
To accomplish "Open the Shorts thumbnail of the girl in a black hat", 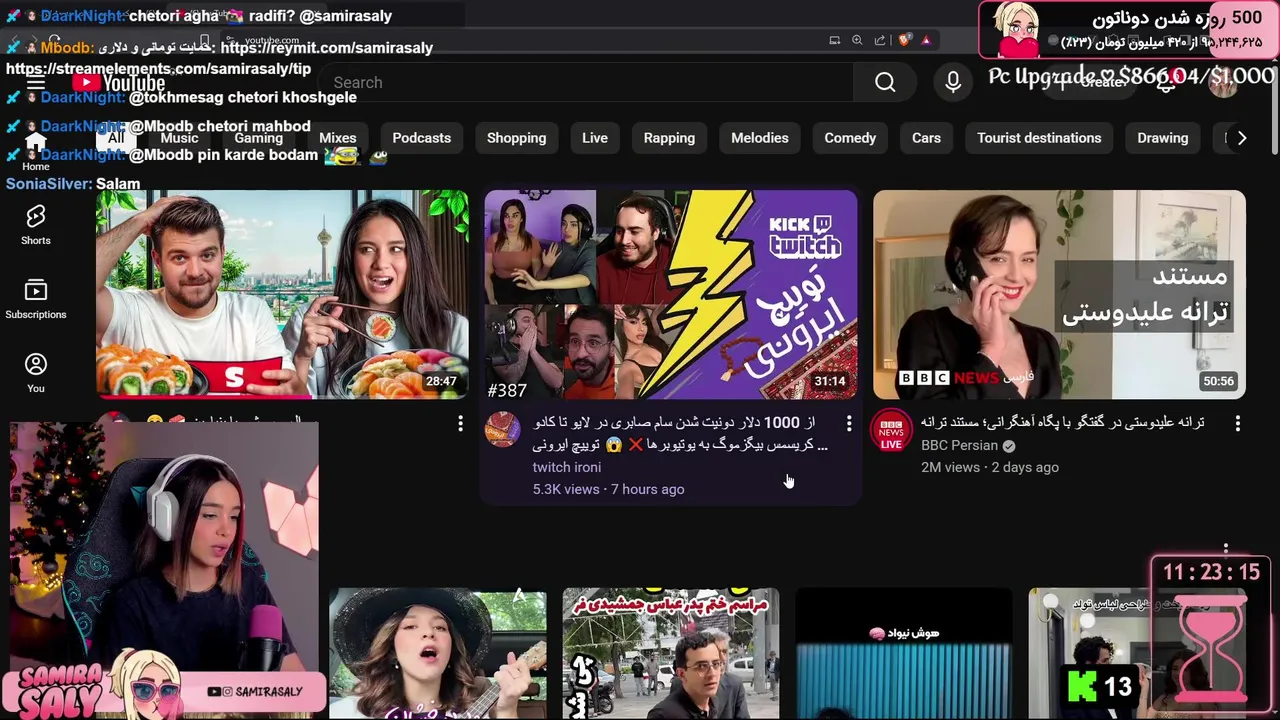I will (x=438, y=654).
